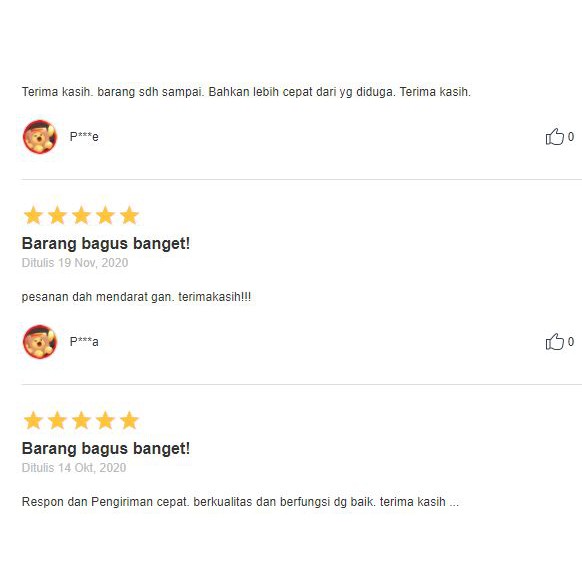
Task: Click the middle star of the 14 Okt review
Action: click(81, 420)
